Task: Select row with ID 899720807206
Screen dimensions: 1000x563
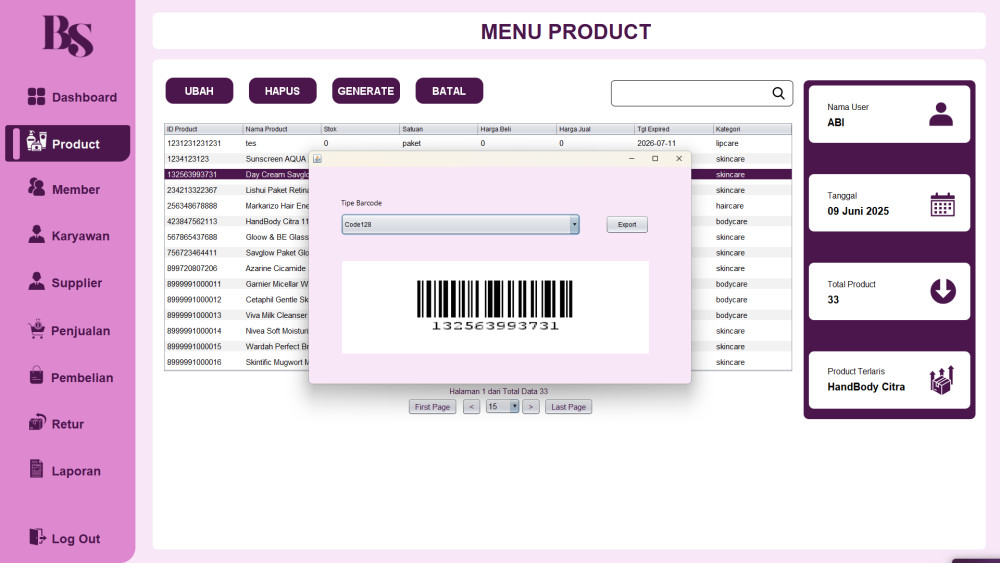Action: point(237,268)
